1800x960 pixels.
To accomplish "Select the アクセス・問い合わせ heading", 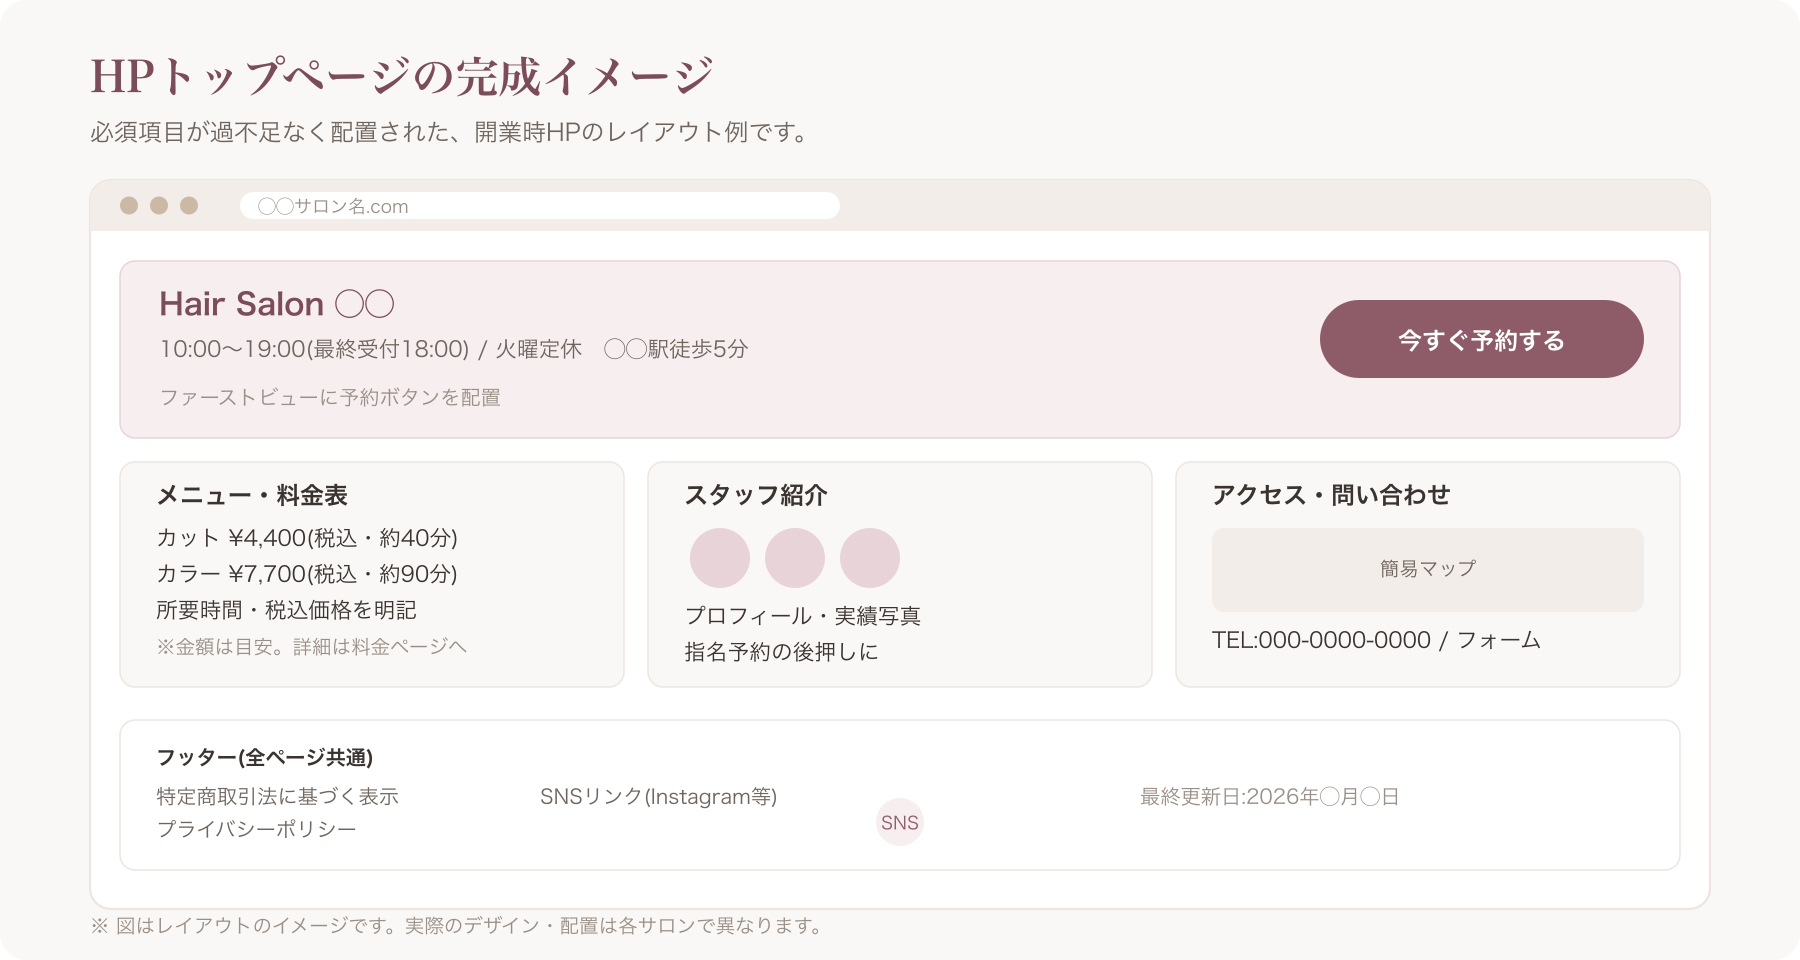I will tap(1331, 495).
